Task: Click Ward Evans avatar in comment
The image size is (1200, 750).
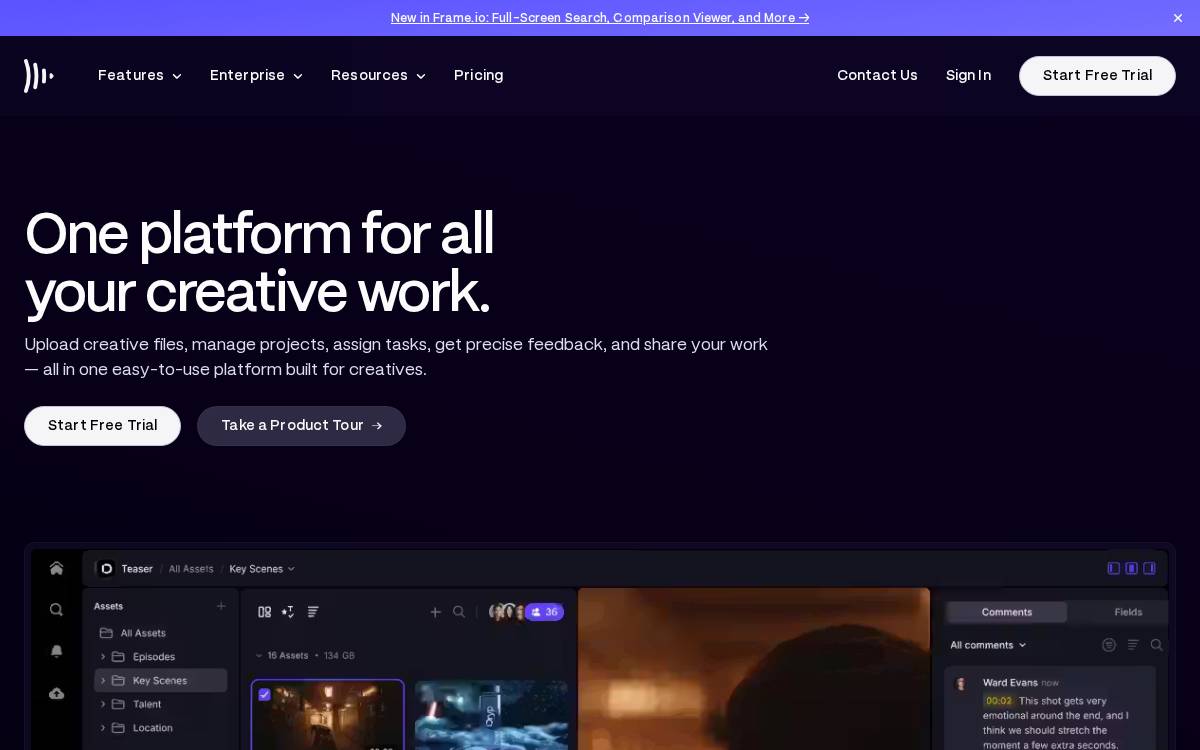Action: (x=962, y=684)
